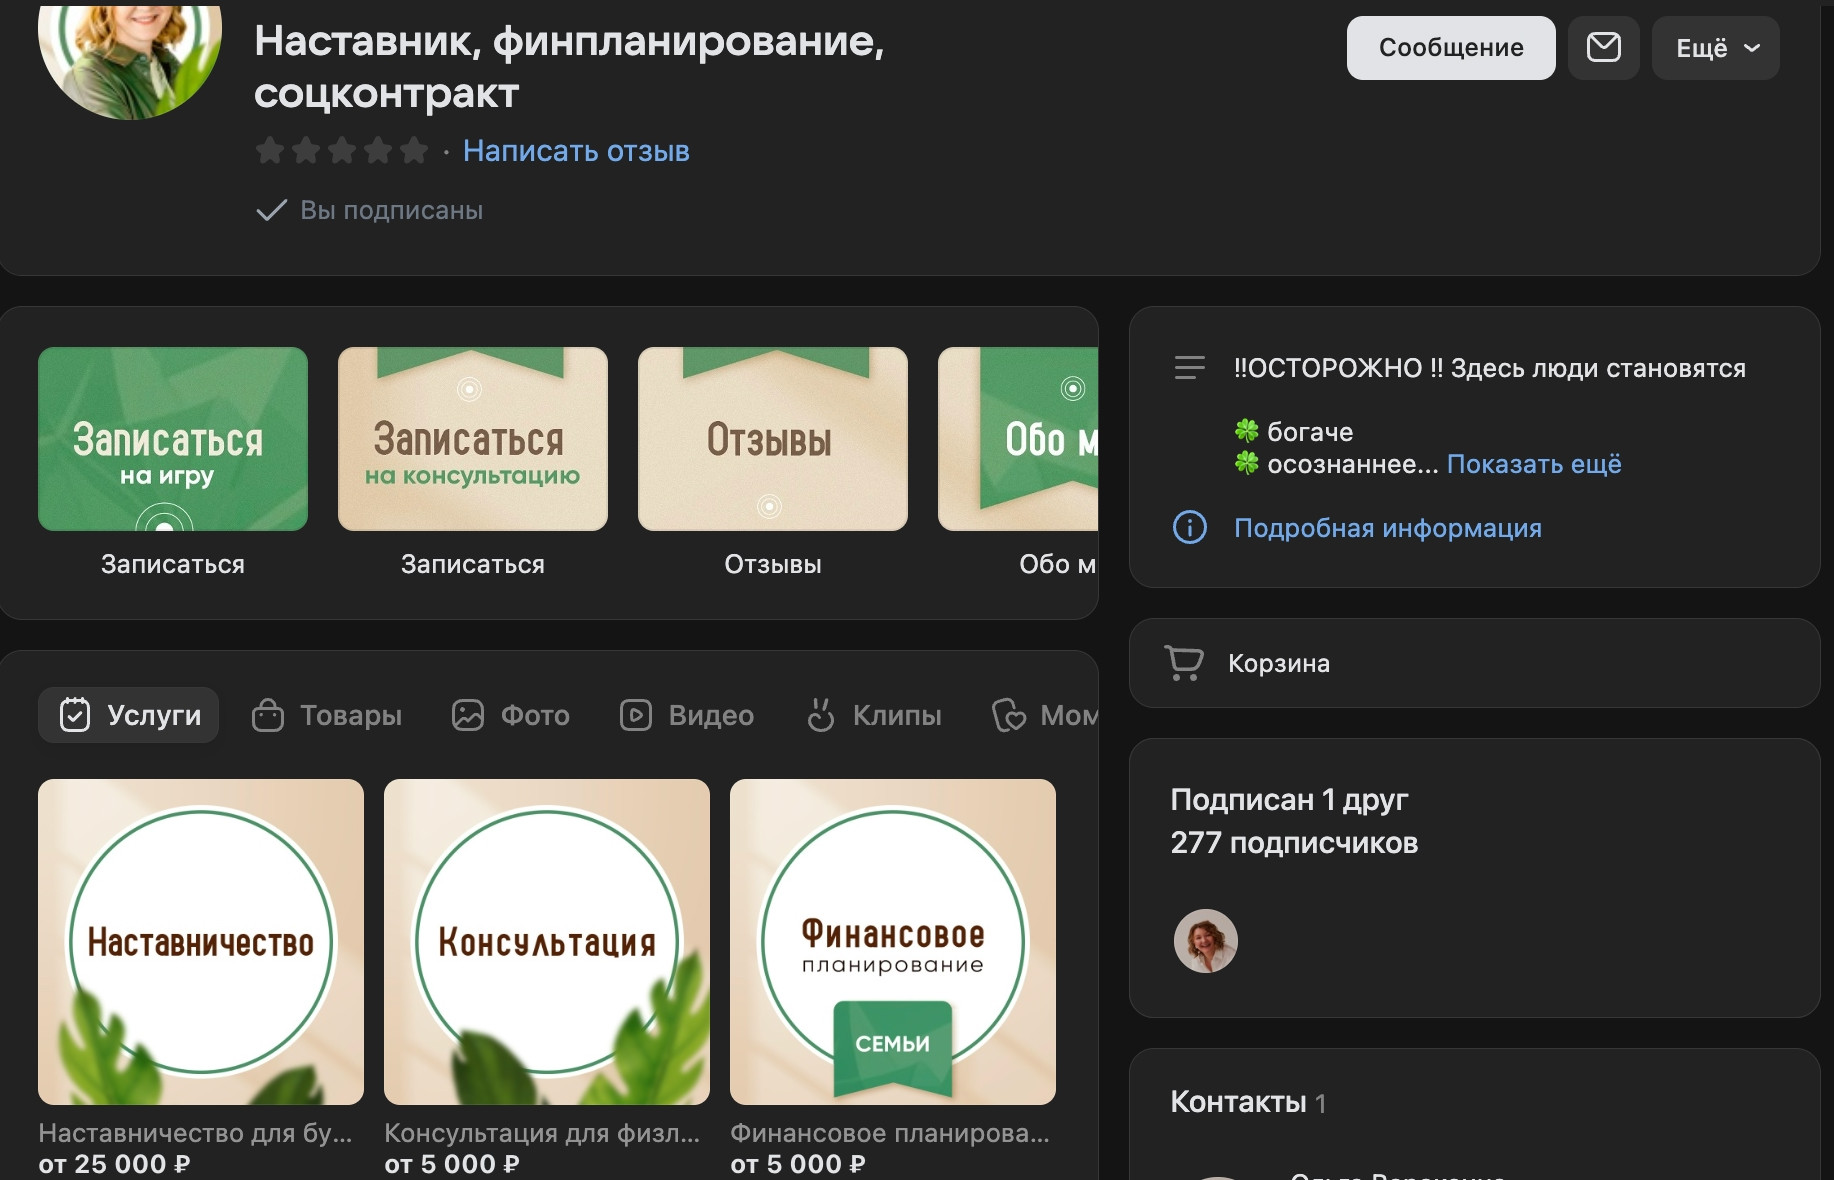Click the Клипы hand icon

pyautogui.click(x=821, y=715)
